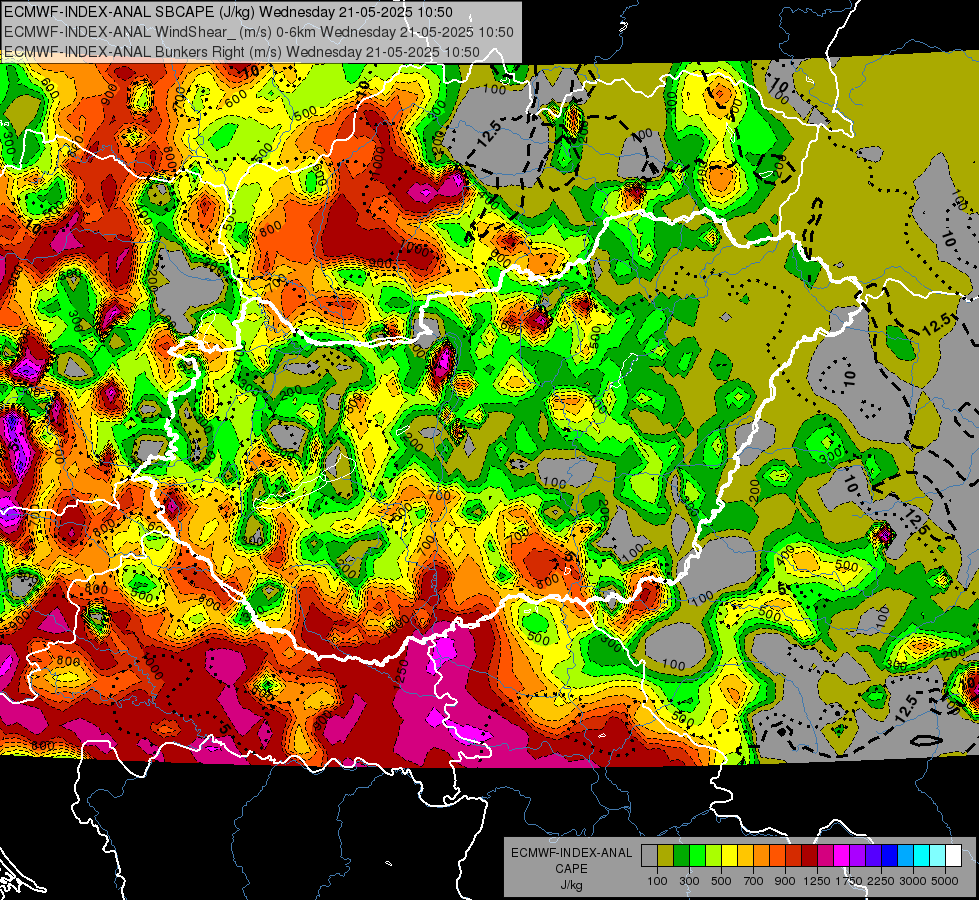
Task: Click the legend value 700
Action: point(754,881)
